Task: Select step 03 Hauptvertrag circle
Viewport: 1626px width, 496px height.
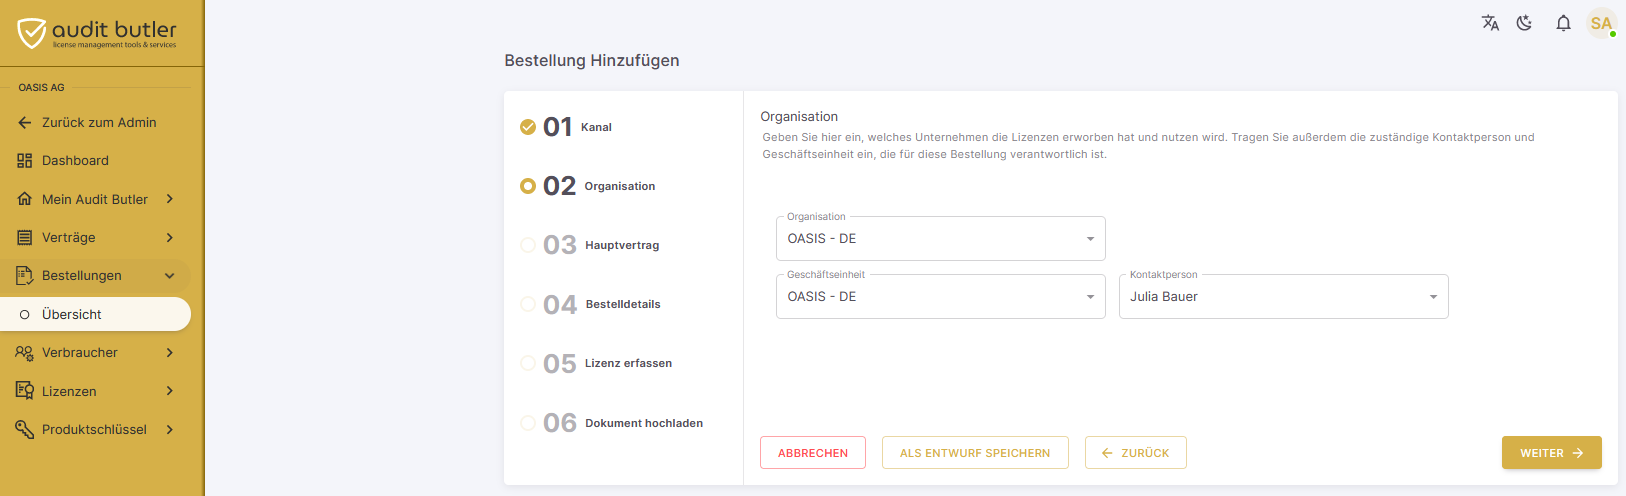Action: [528, 245]
